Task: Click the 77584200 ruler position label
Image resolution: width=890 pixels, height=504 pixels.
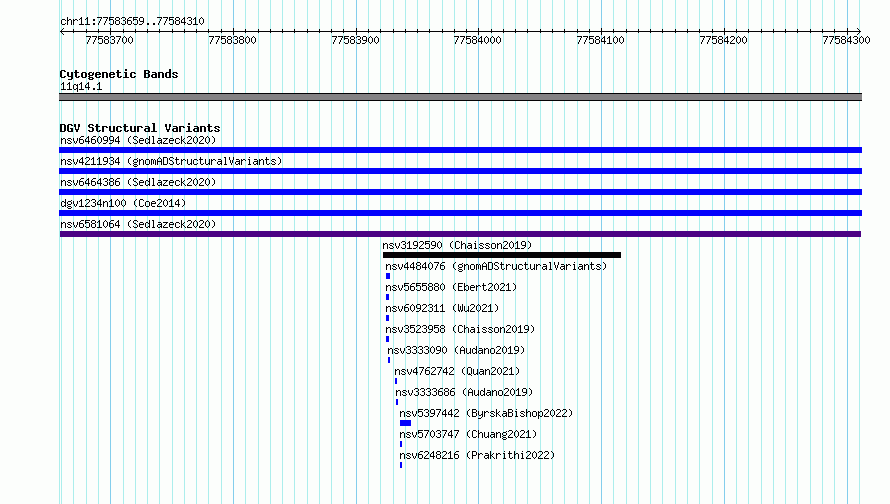Action: (723, 40)
